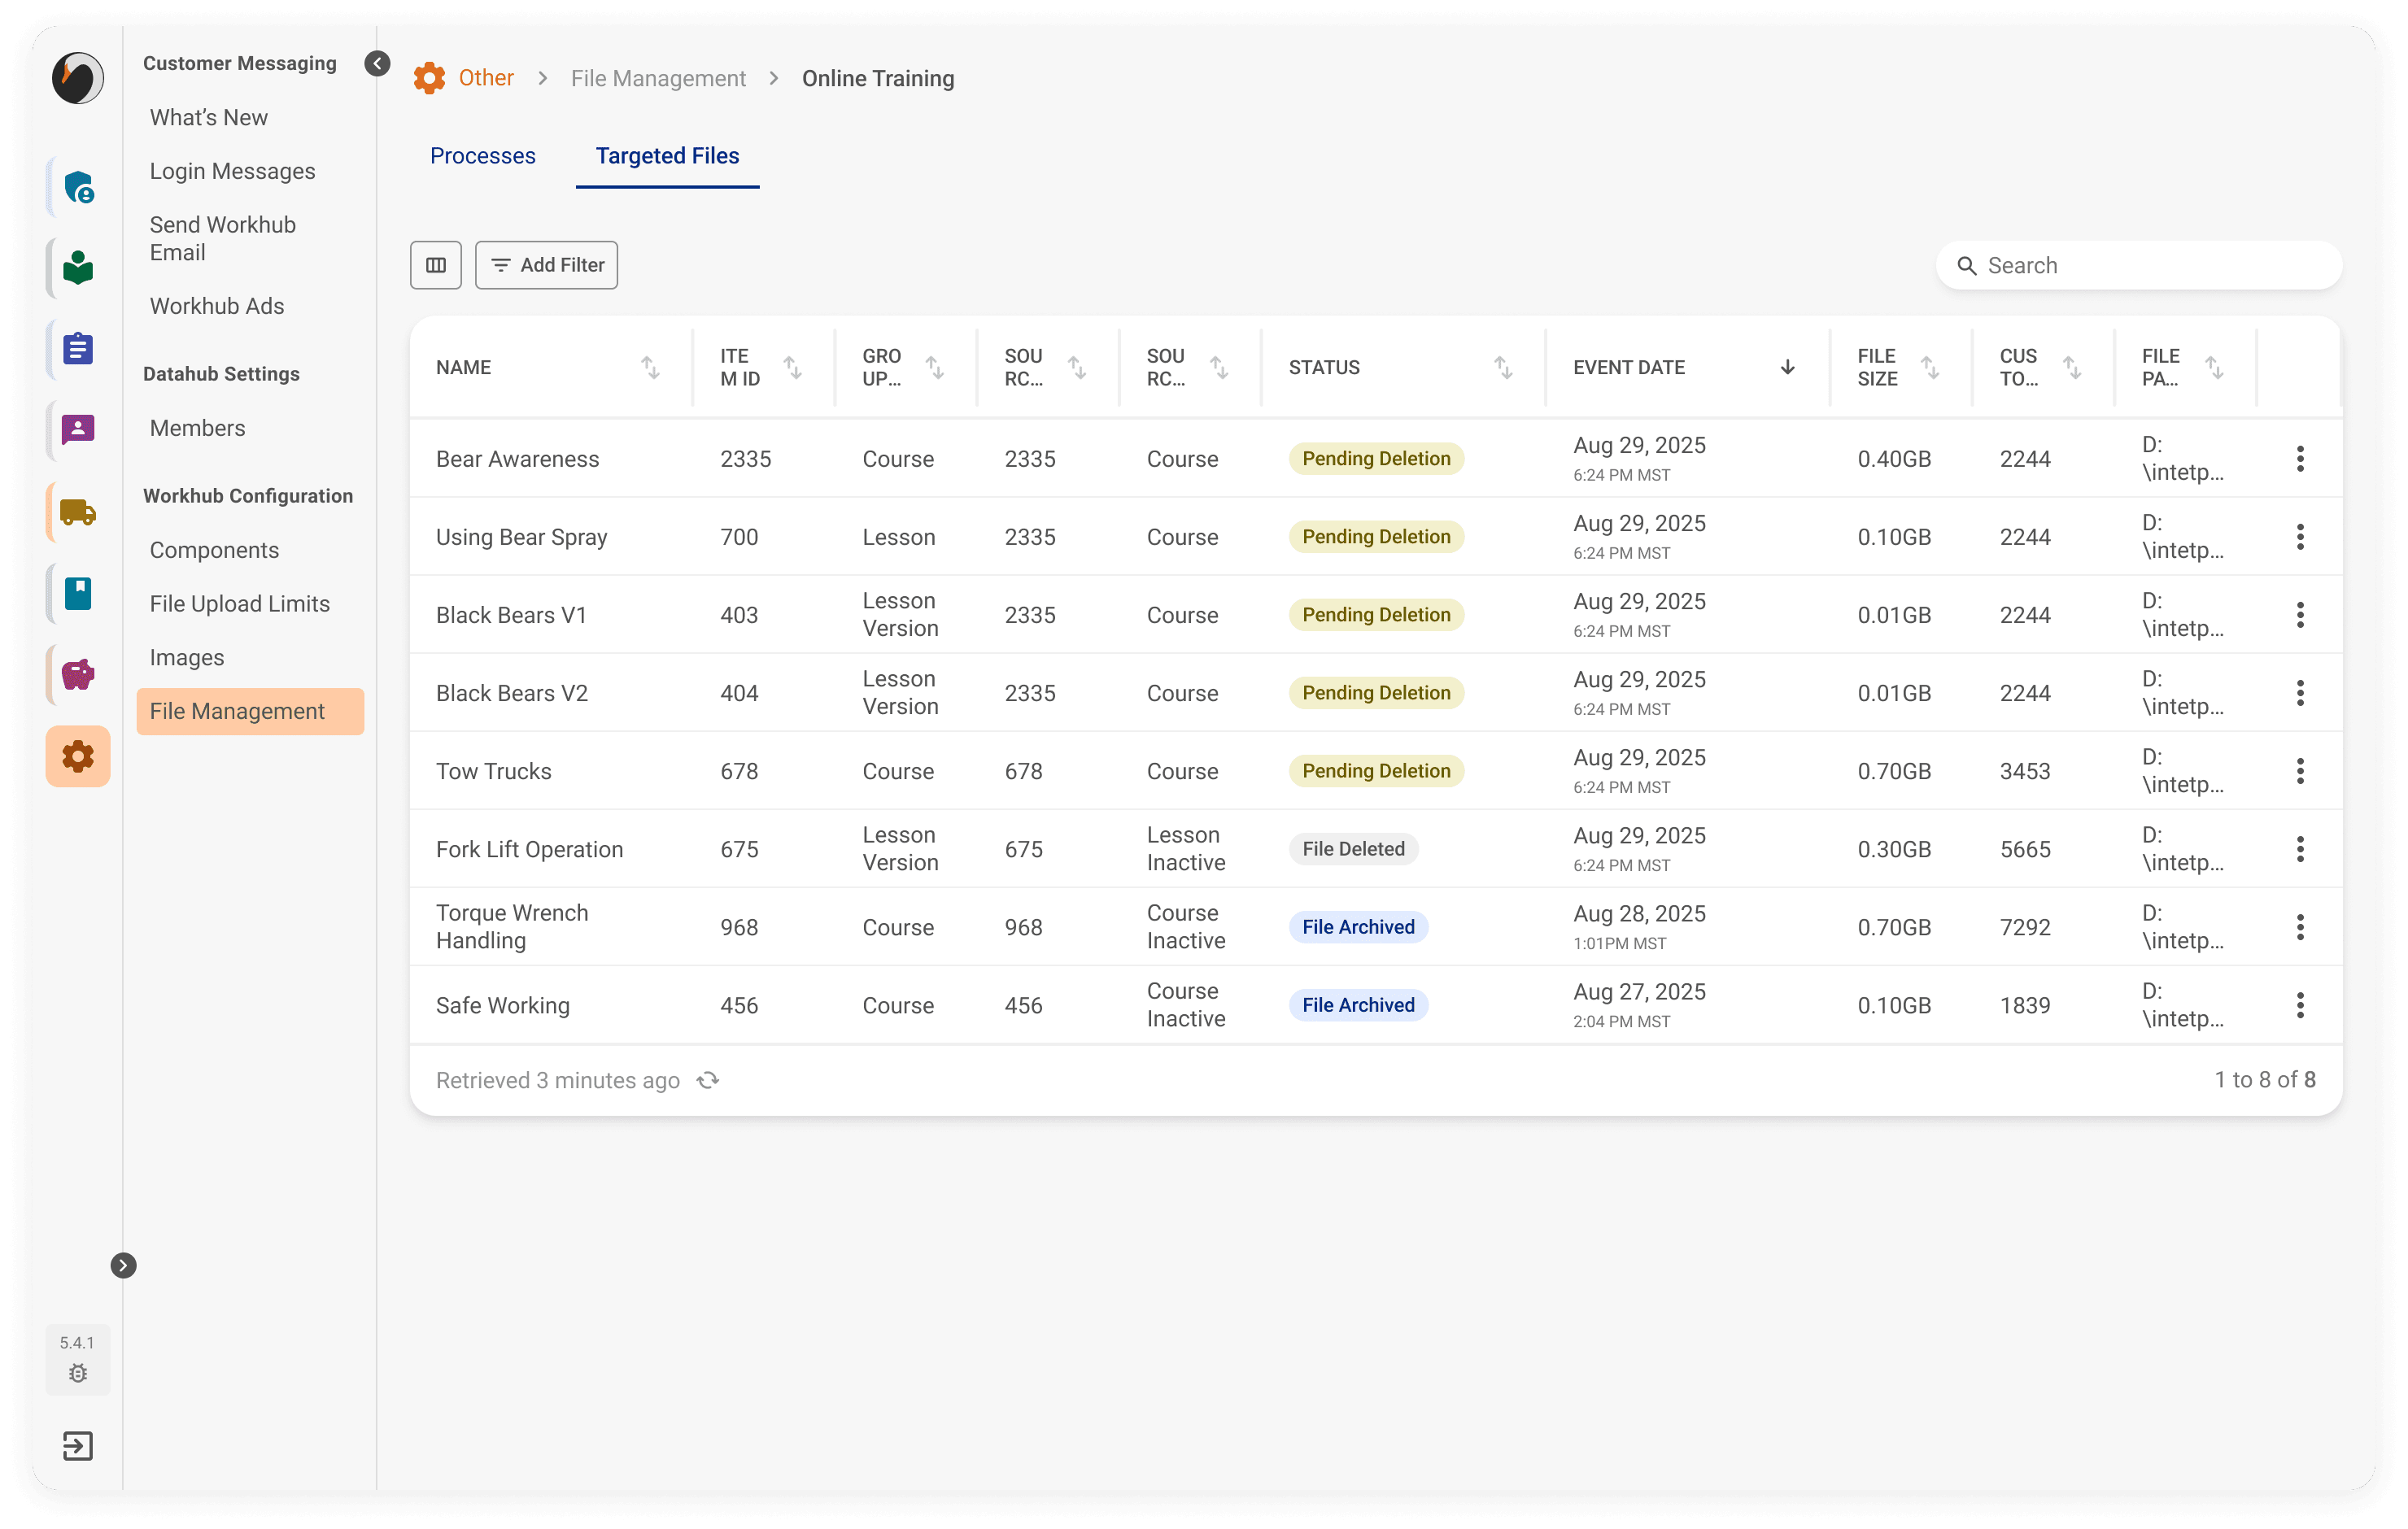Toggle sorting on the Status column
The image size is (2408, 1529).
[1502, 367]
